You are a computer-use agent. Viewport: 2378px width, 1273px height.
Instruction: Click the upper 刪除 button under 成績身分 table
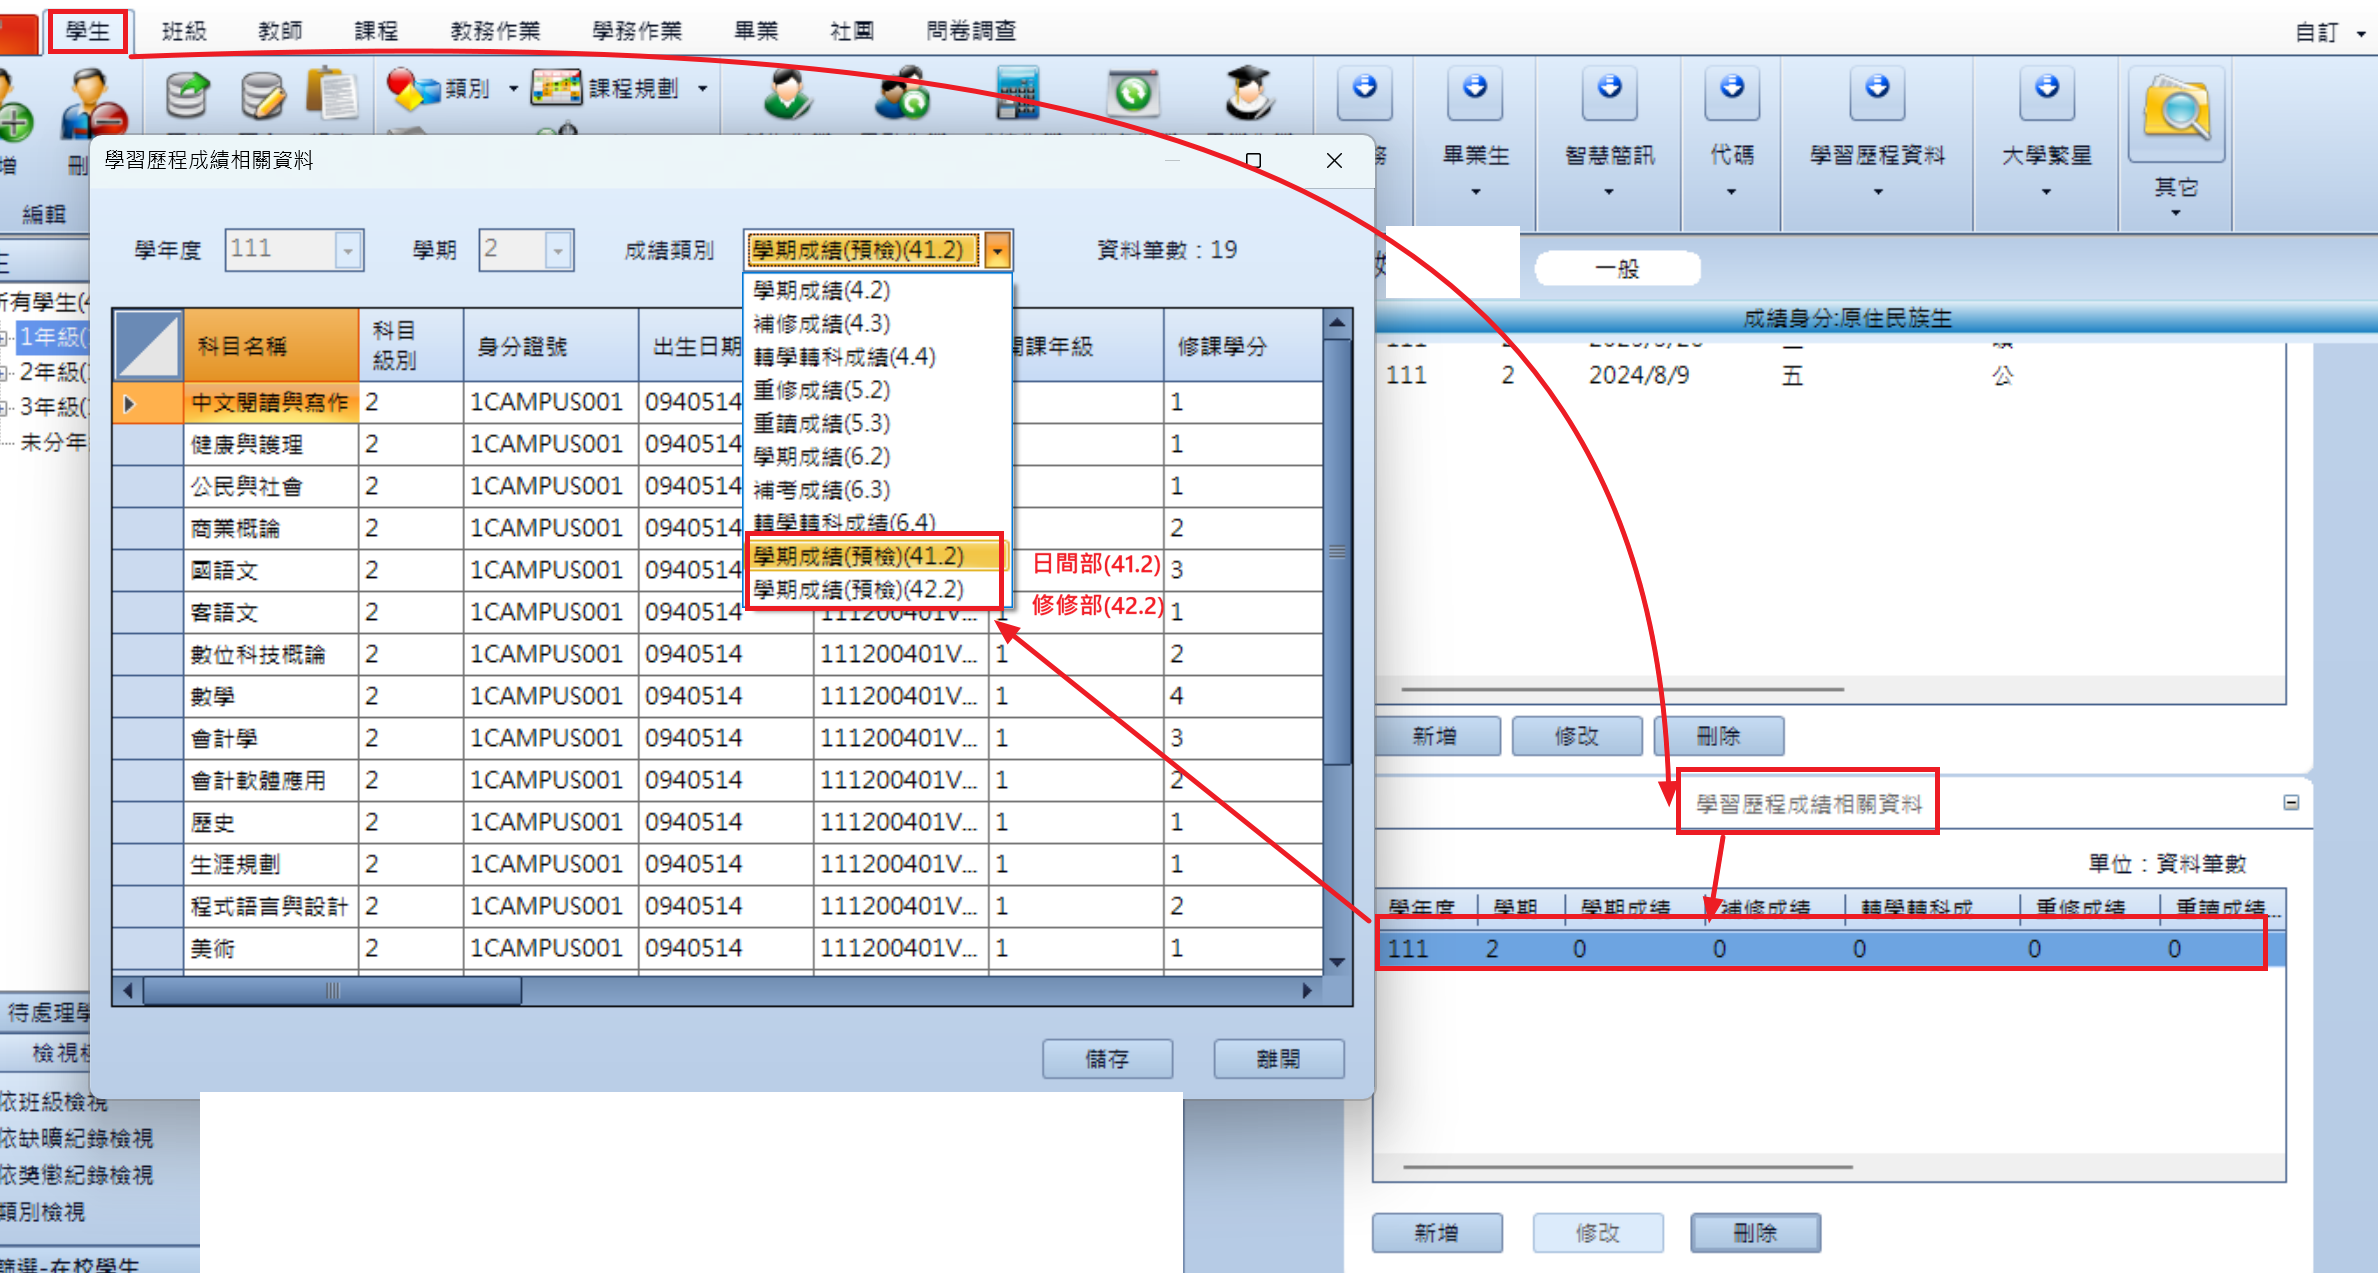(x=1719, y=736)
